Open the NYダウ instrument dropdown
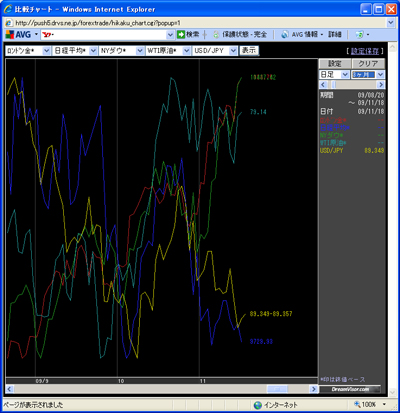The height and width of the screenshot is (413, 400). point(121,51)
